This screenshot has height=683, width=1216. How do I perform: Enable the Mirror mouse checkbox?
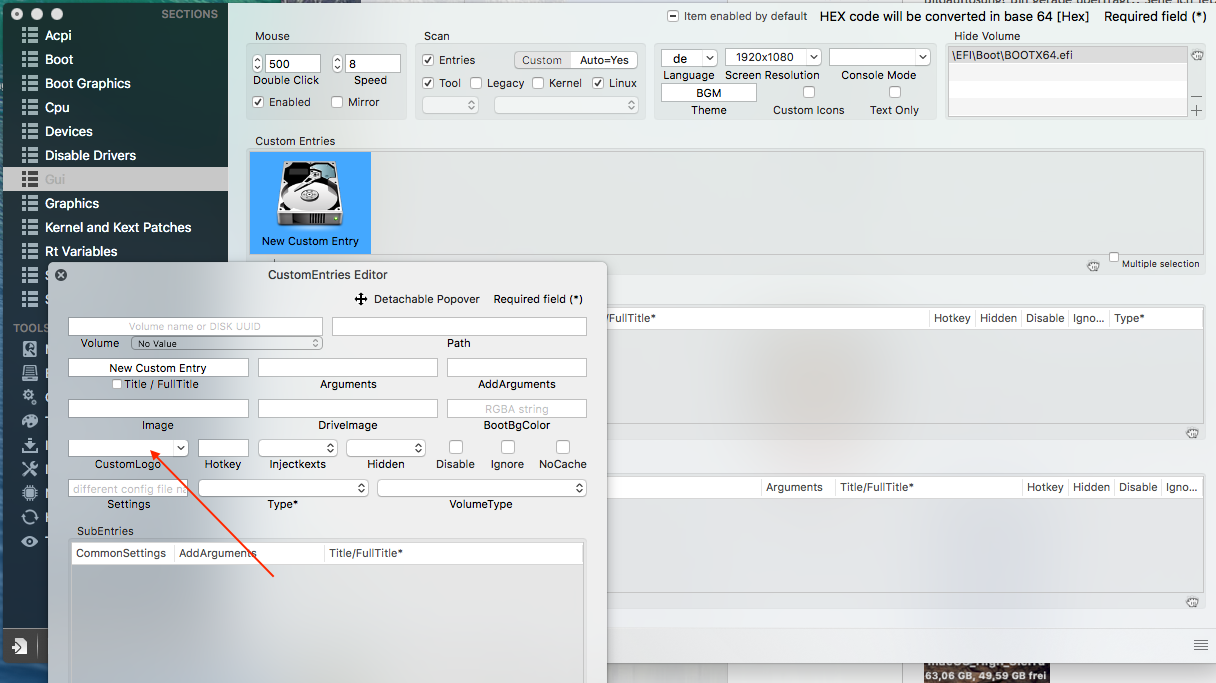click(338, 102)
